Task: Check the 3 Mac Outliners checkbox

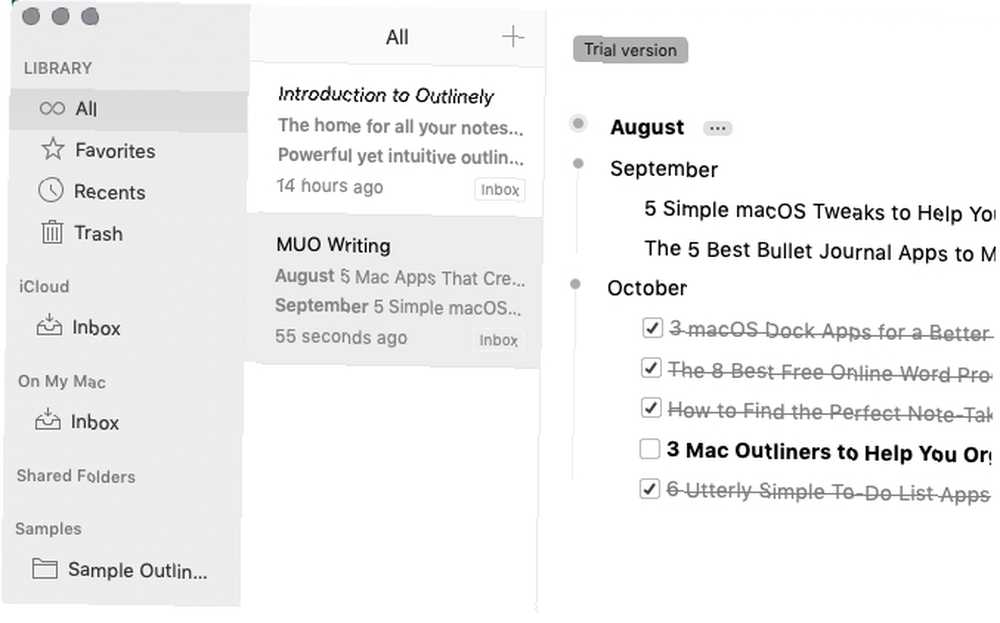Action: [650, 449]
